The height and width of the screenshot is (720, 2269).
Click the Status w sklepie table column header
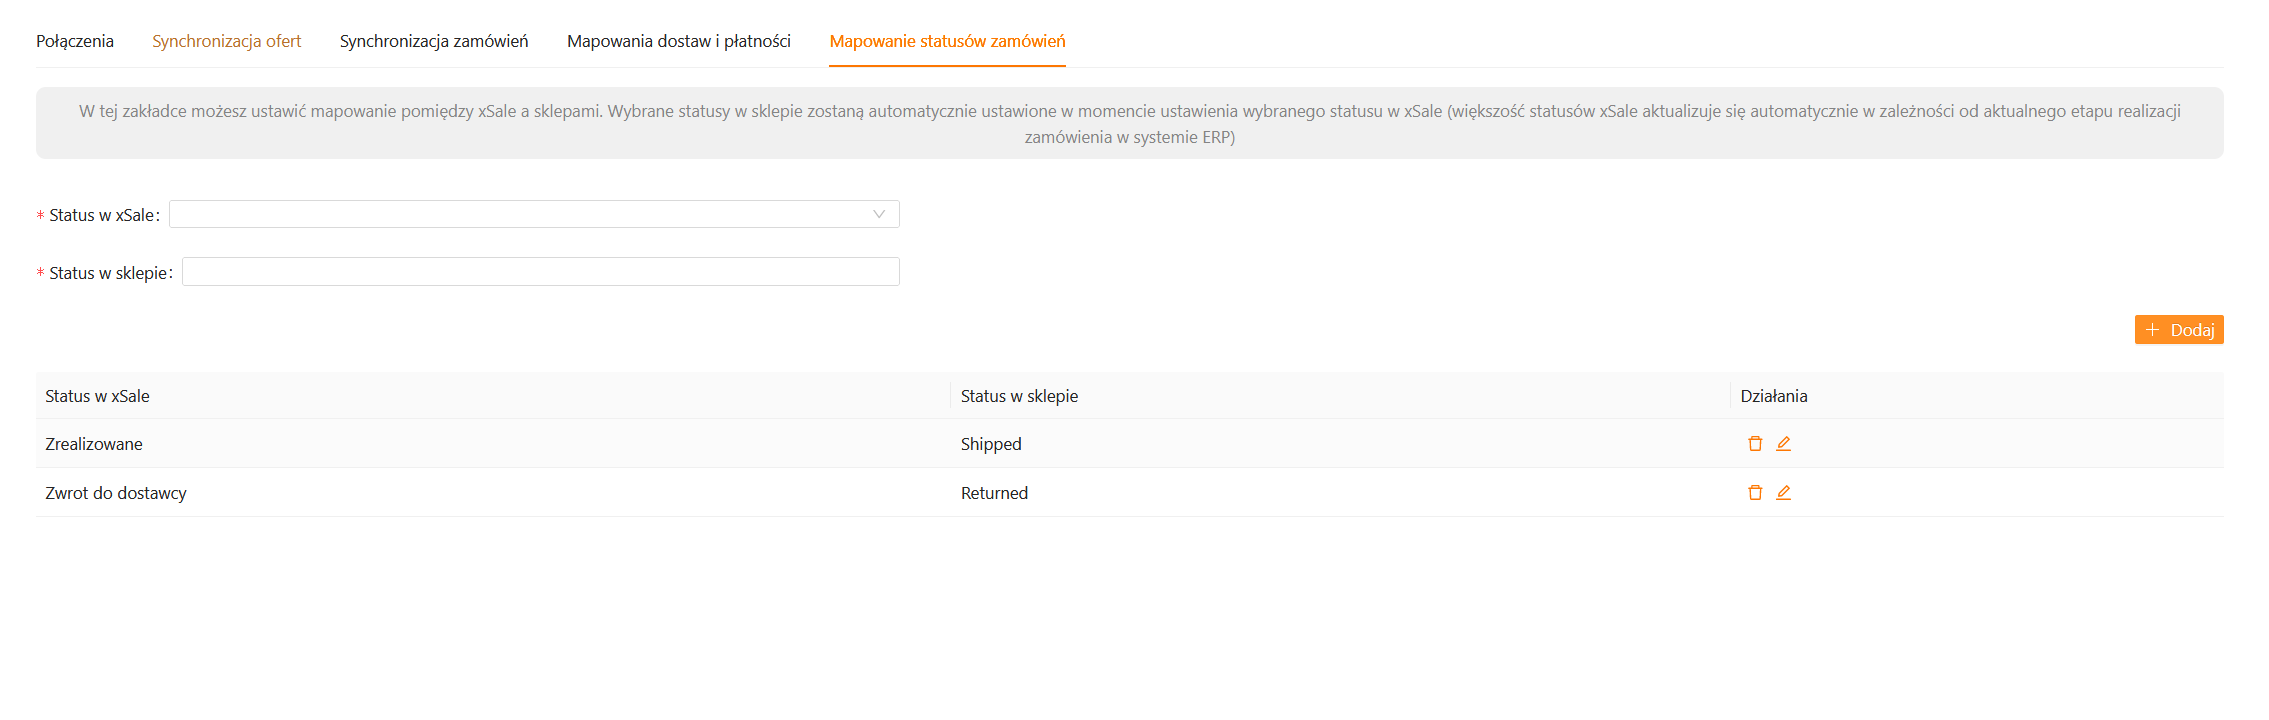[1019, 396]
